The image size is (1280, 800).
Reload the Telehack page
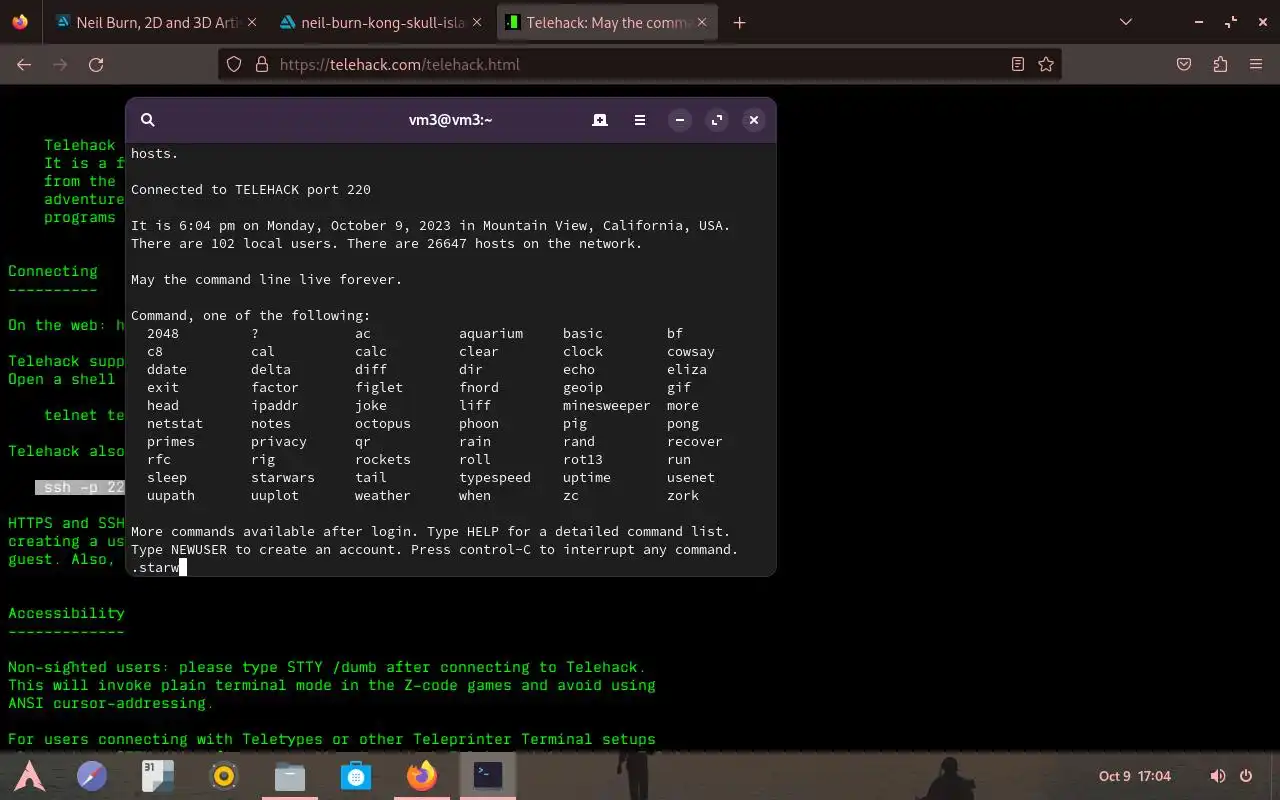point(96,64)
